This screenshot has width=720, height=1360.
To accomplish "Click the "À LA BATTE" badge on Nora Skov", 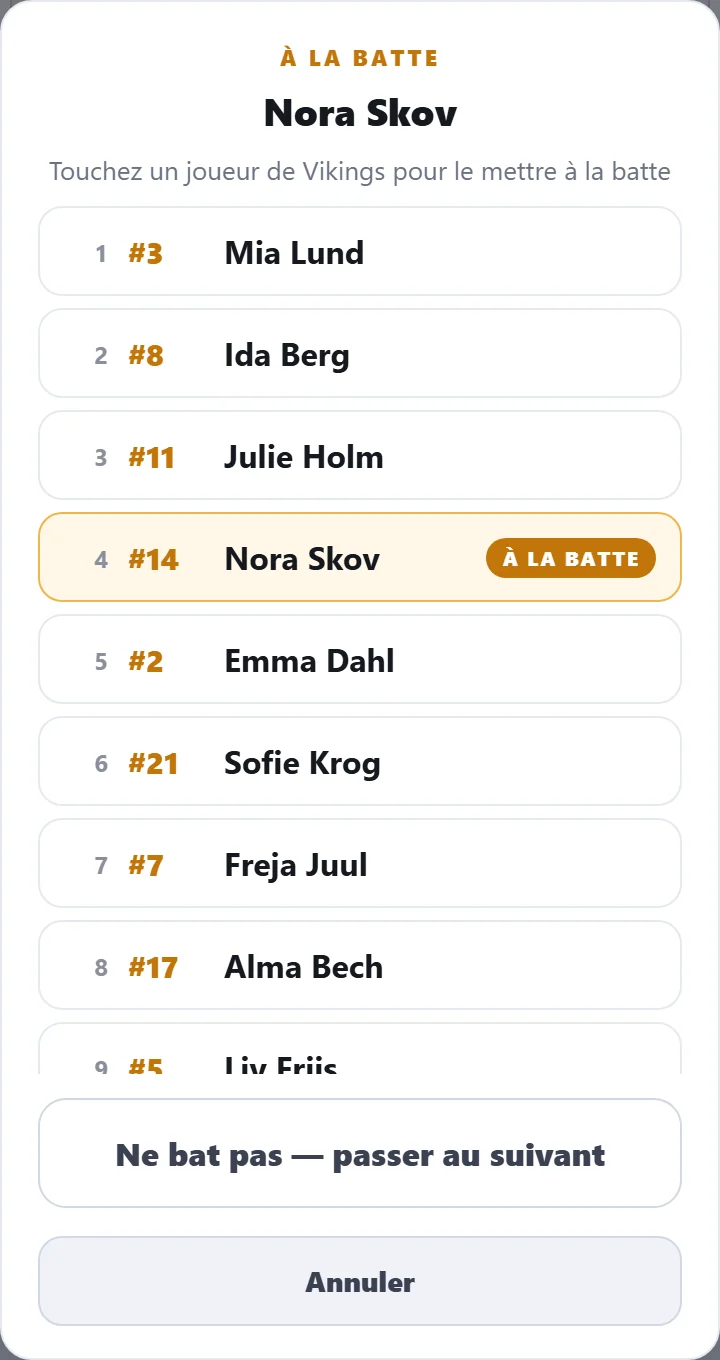I will [571, 558].
